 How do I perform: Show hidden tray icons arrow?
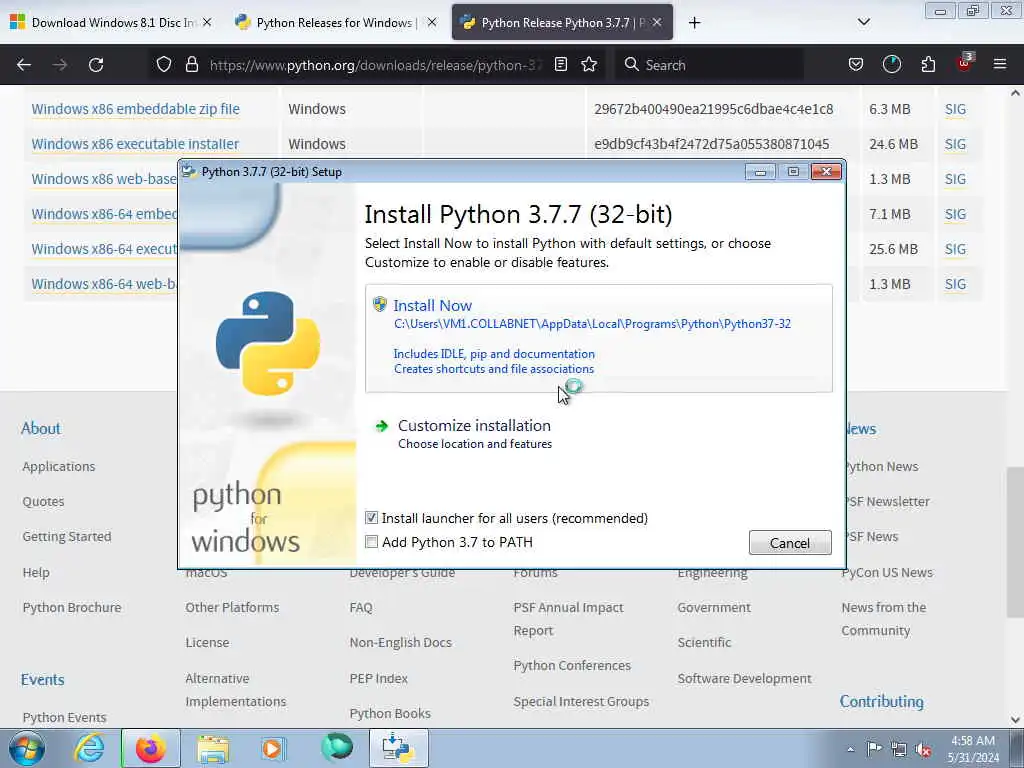tap(850, 750)
